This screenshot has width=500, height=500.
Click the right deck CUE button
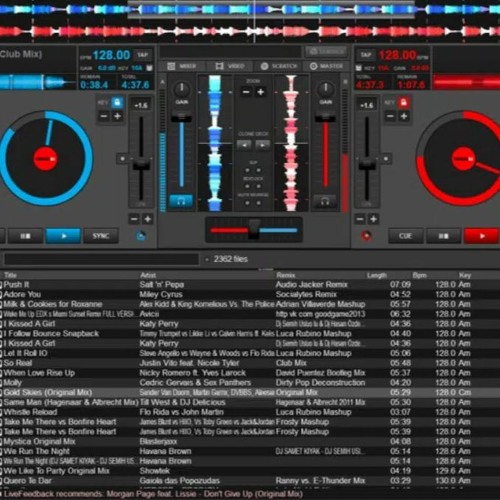pos(406,236)
